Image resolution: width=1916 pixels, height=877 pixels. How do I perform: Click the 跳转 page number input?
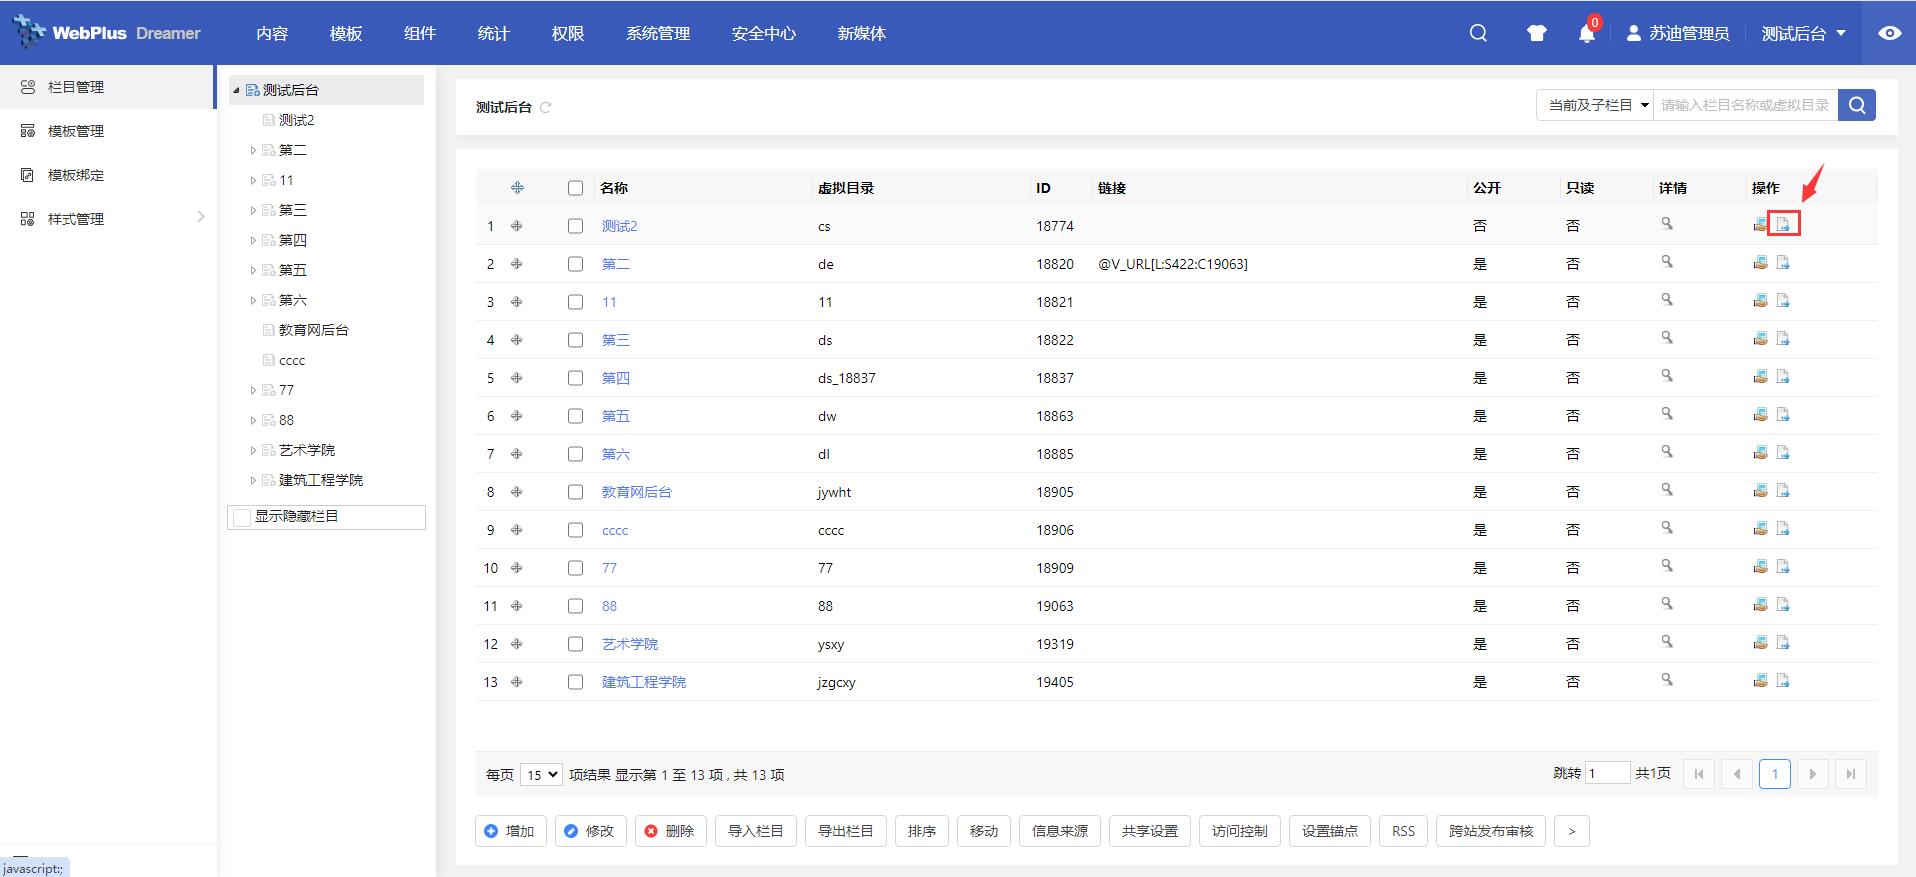tap(1607, 773)
